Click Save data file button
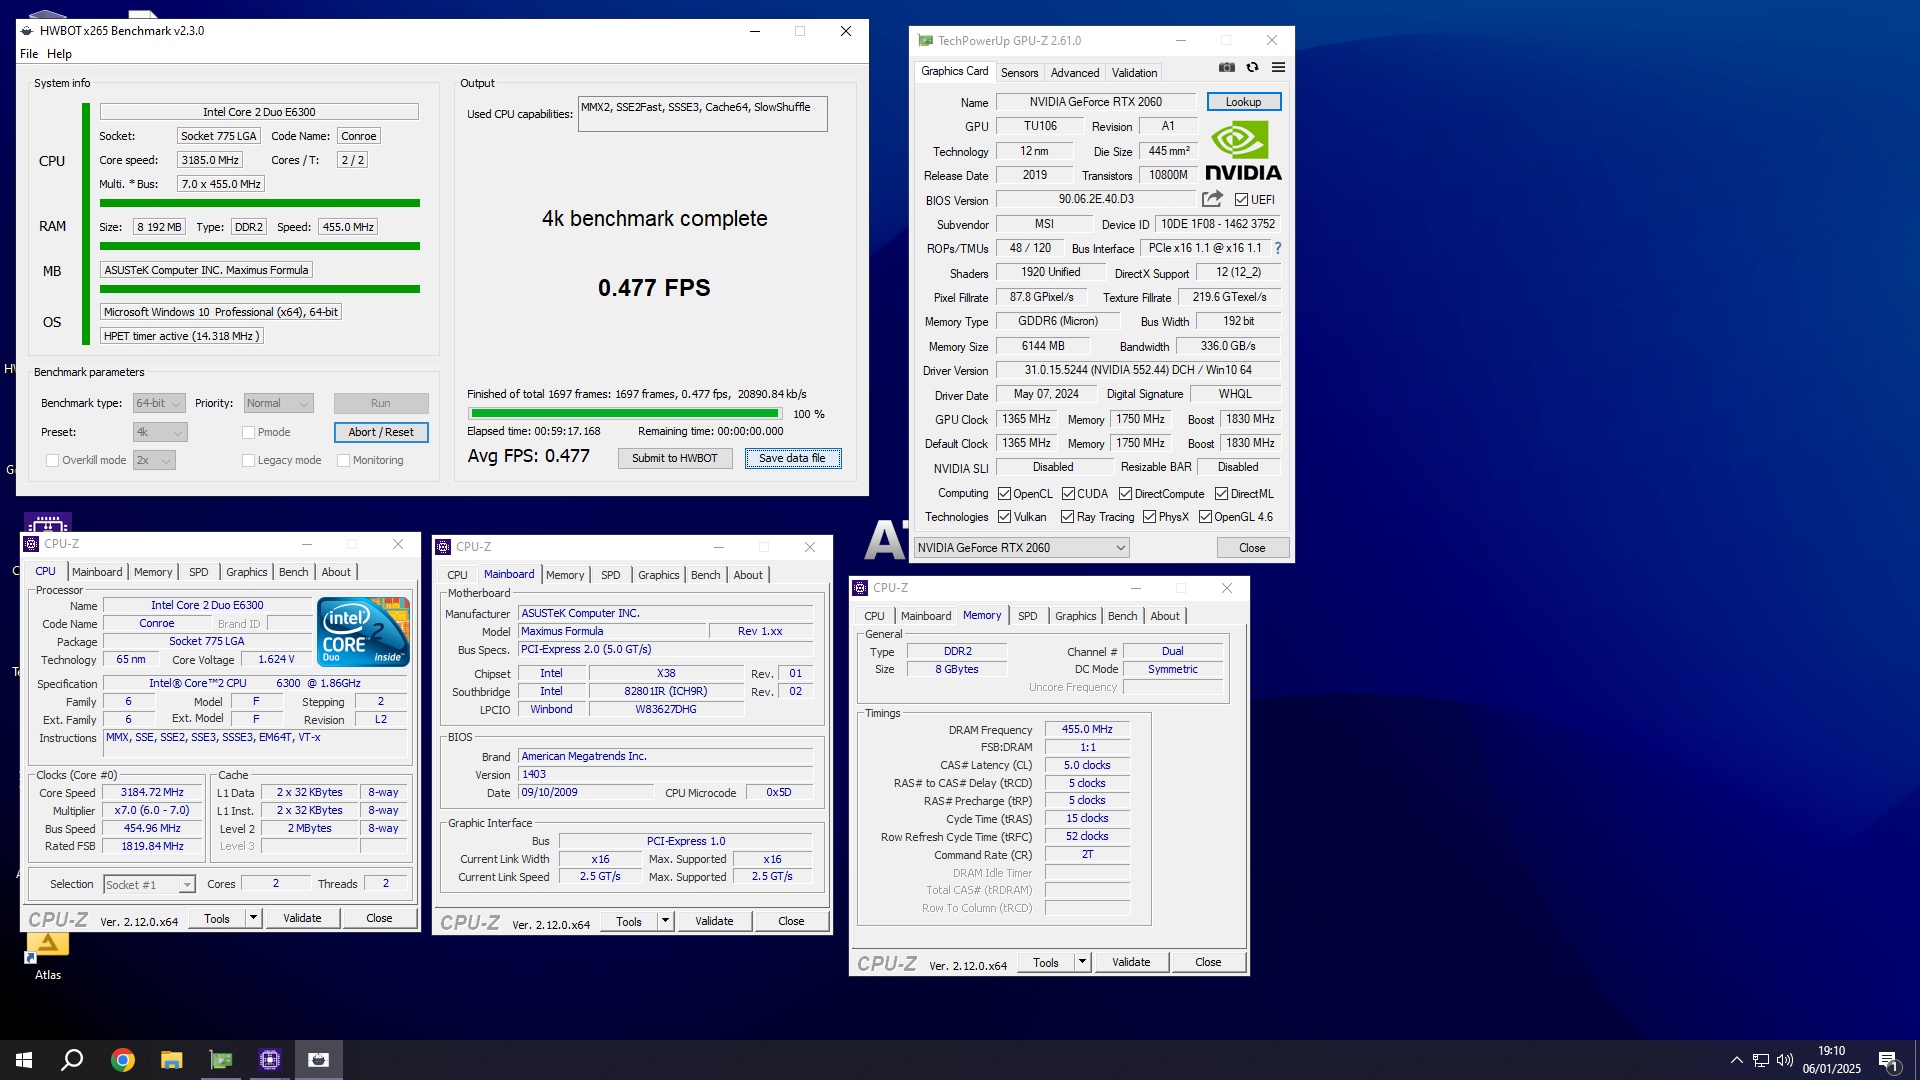This screenshot has height=1080, width=1920. coord(793,458)
